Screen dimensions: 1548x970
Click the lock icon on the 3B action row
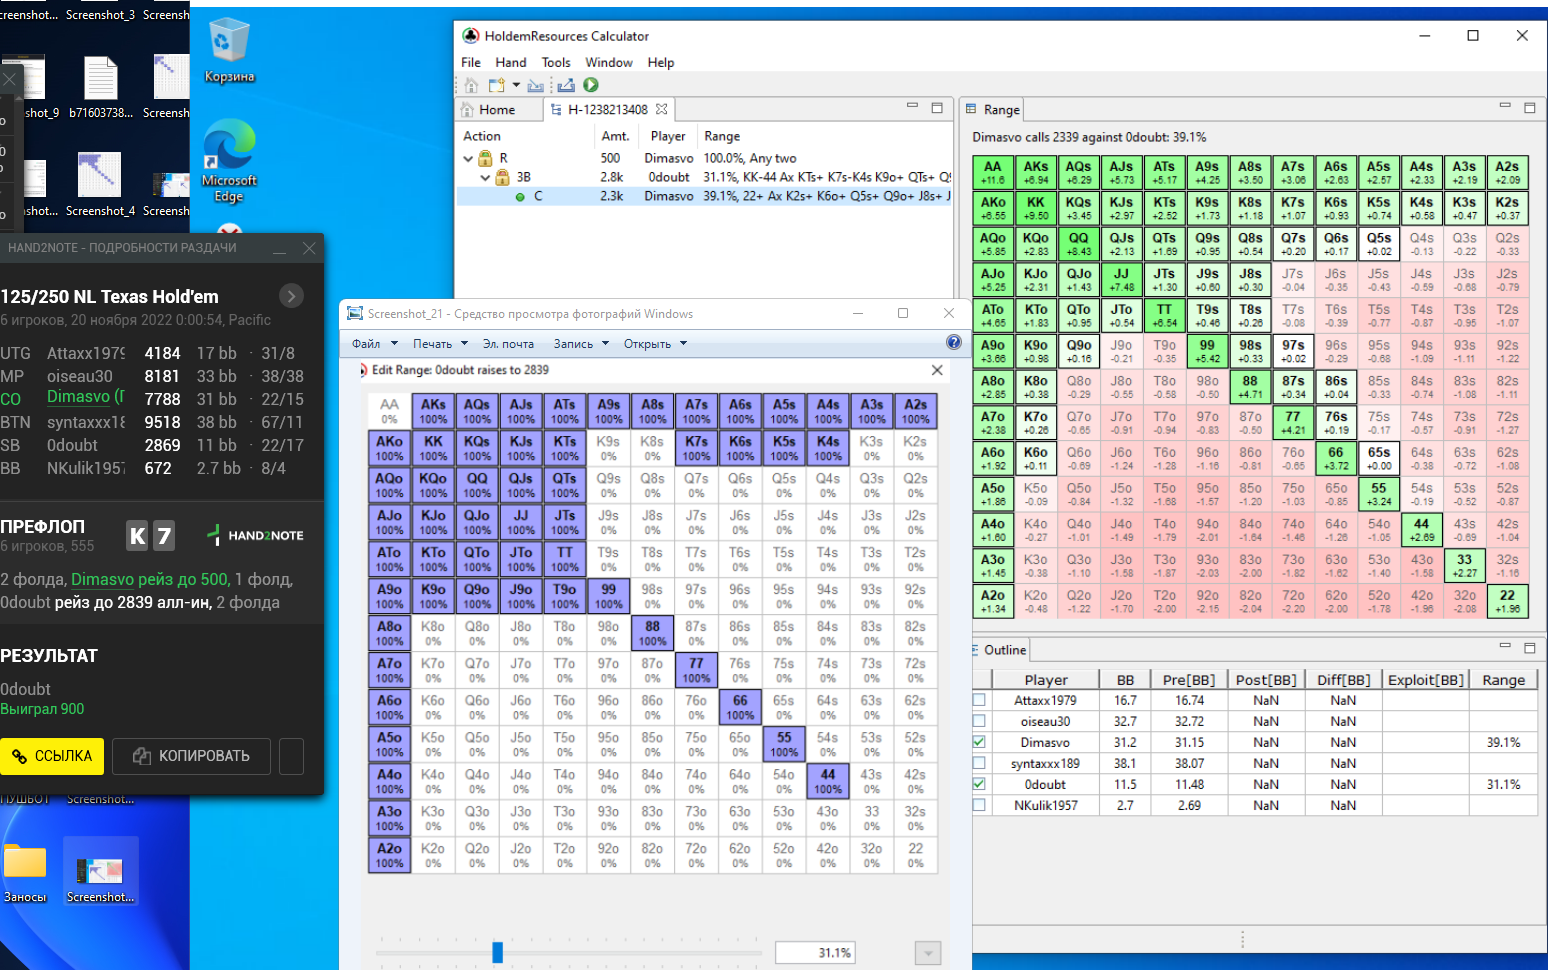[501, 177]
